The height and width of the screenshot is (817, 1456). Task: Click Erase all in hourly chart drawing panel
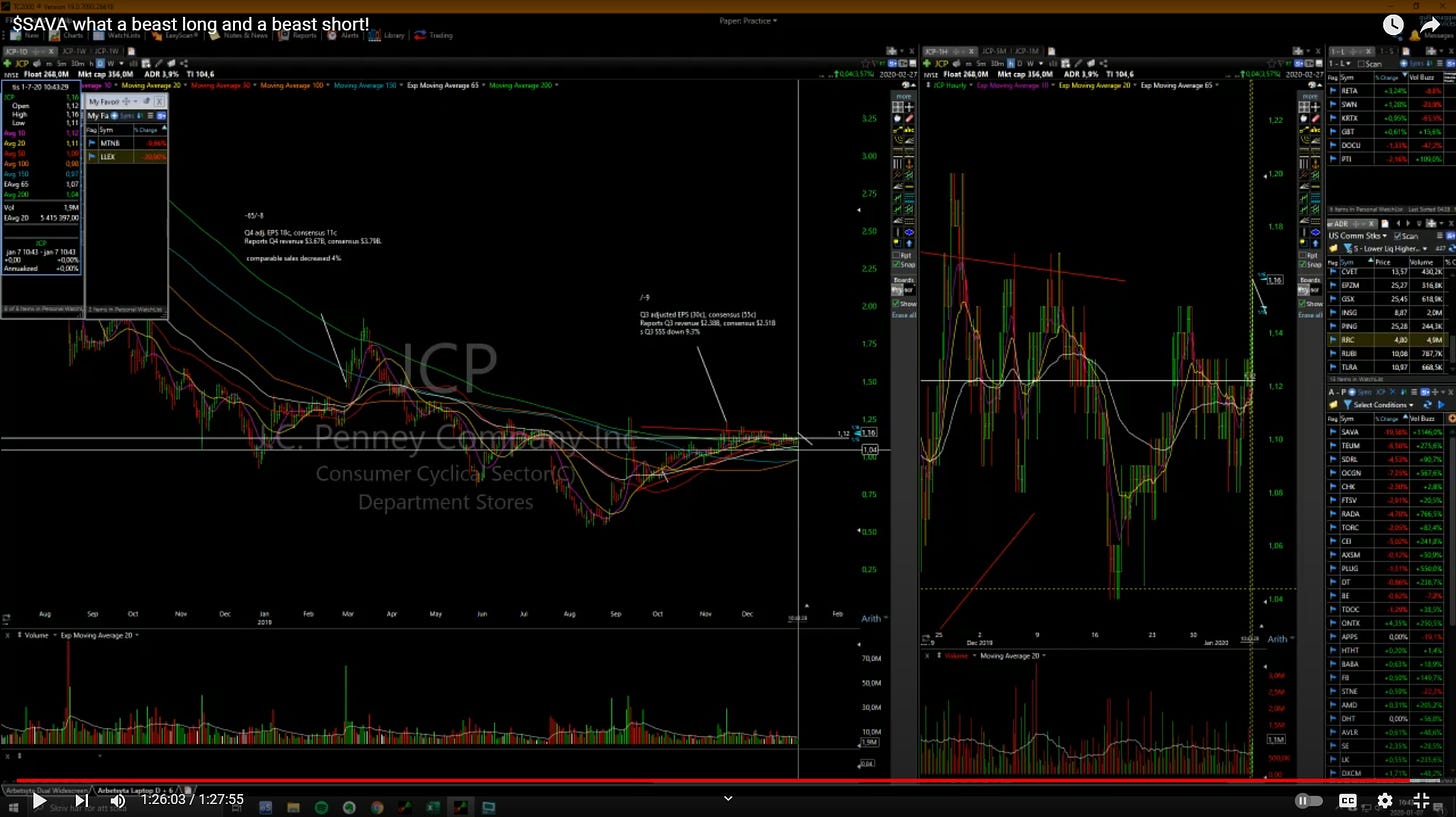pyautogui.click(x=1311, y=315)
